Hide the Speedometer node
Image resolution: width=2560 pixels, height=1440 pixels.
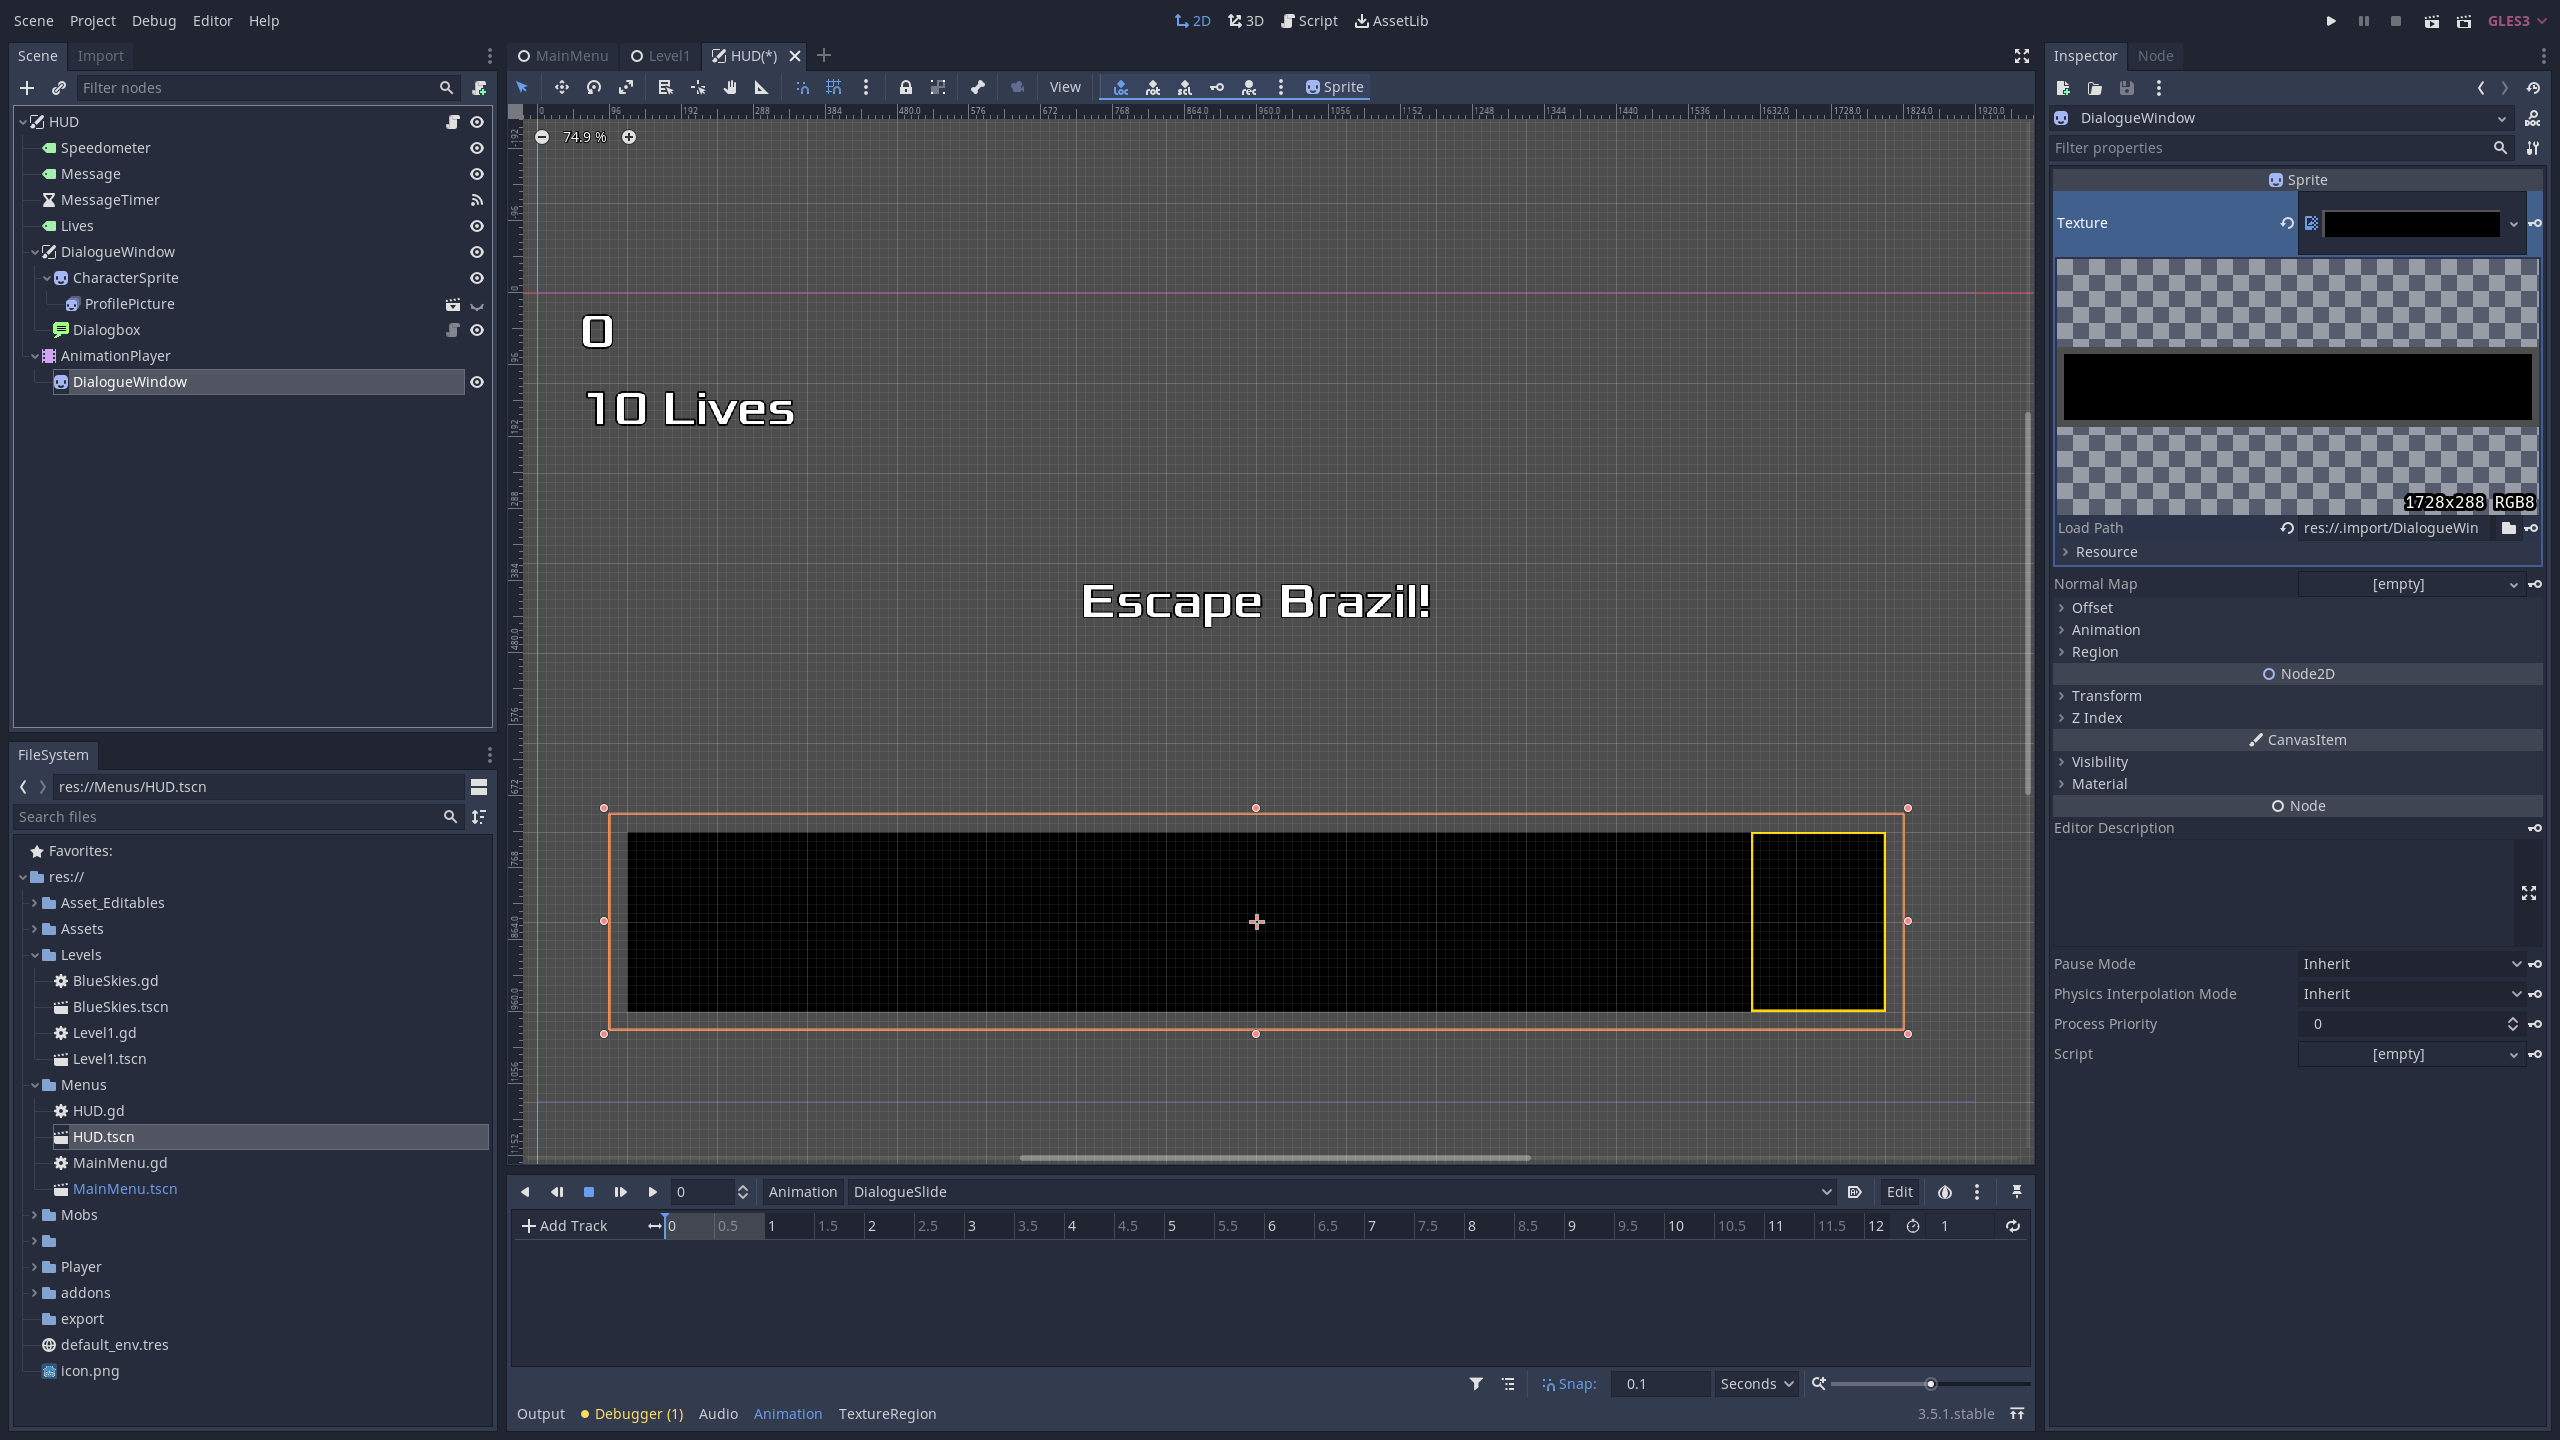477,148
